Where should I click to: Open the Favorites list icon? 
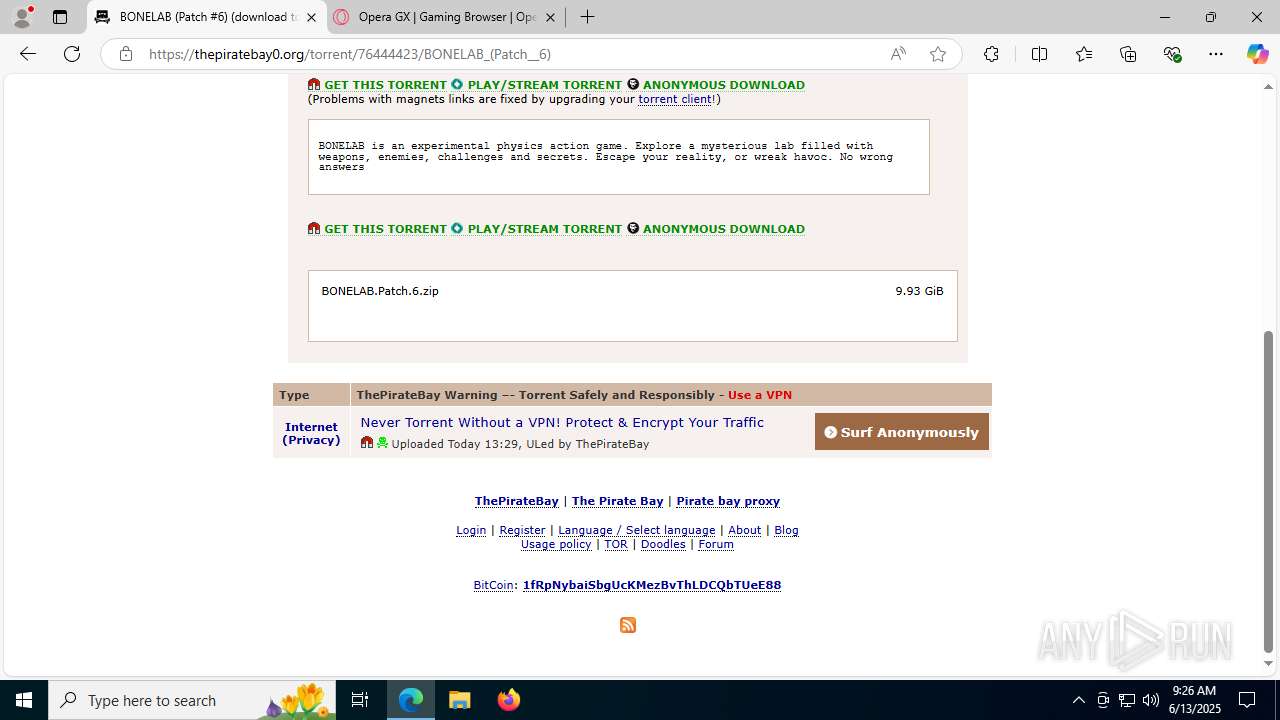[x=1084, y=54]
